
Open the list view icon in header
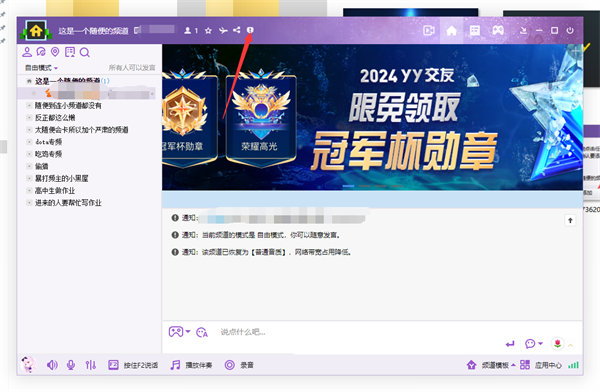pos(474,30)
